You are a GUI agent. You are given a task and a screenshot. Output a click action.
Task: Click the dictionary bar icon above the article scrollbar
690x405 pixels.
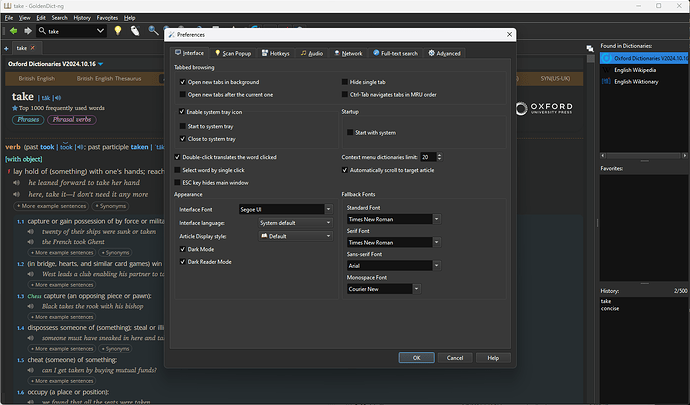[590, 48]
